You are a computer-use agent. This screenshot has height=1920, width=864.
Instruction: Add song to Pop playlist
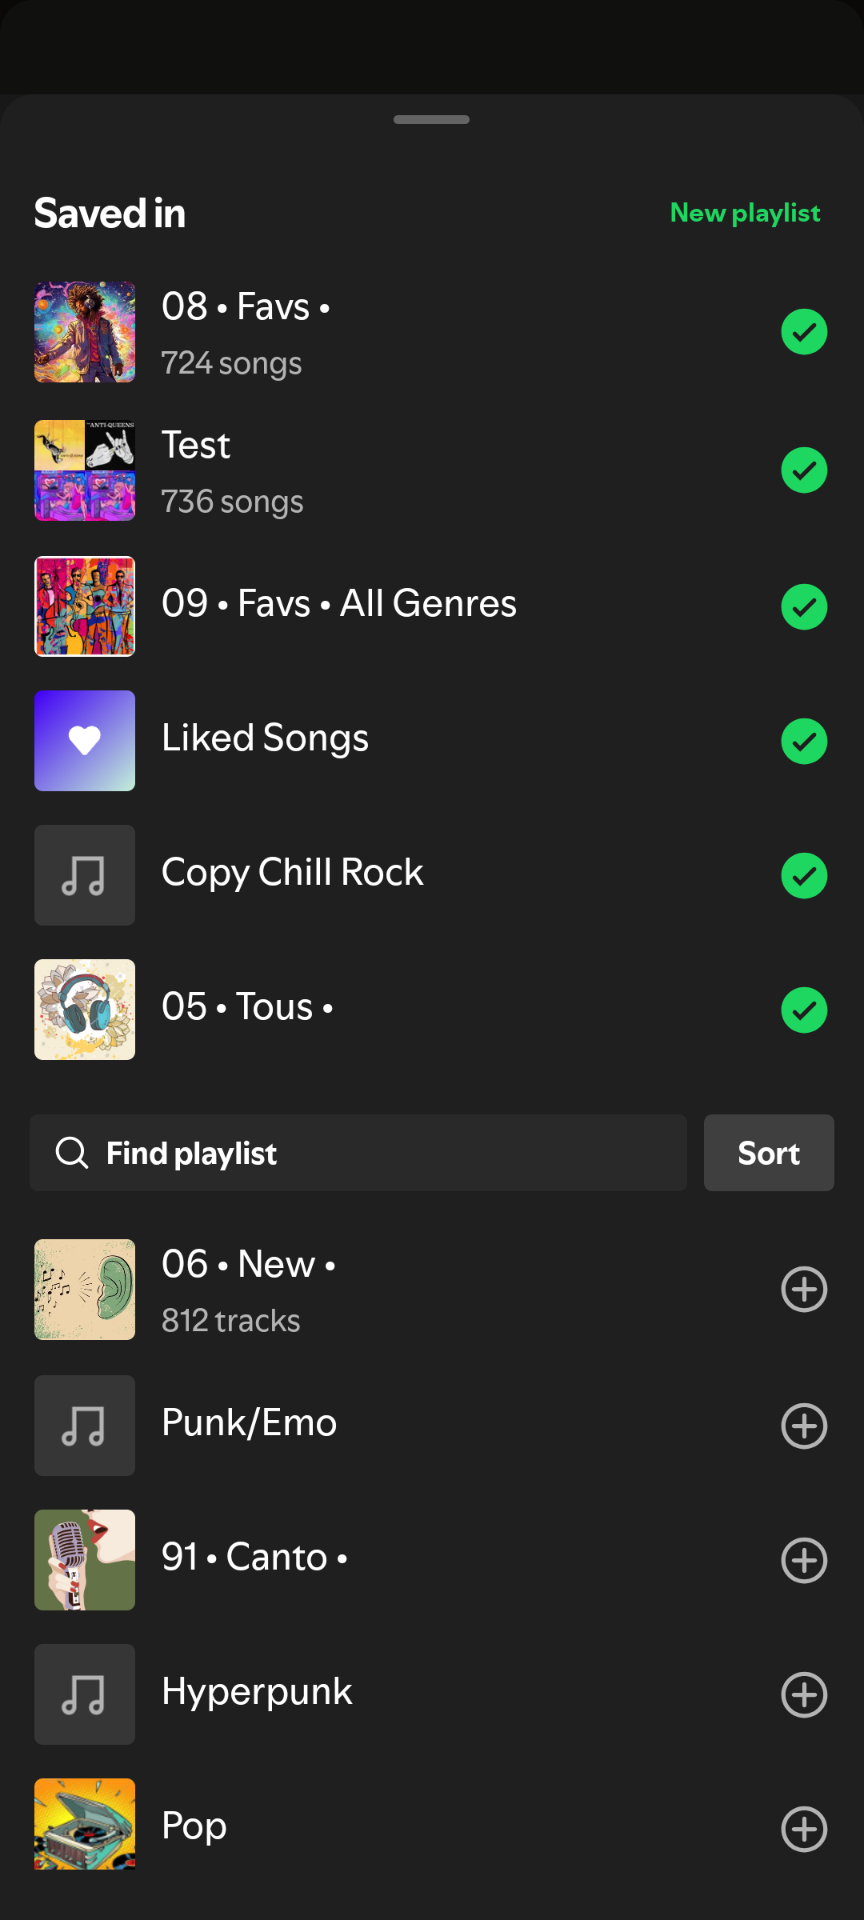coord(804,1829)
